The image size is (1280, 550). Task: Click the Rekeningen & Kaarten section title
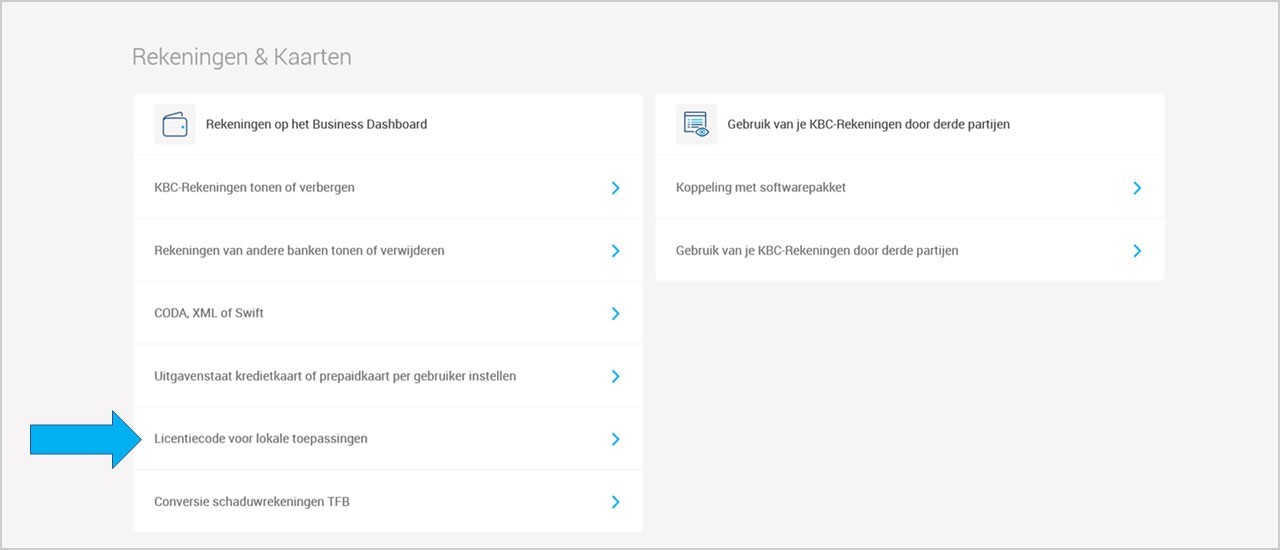tap(242, 57)
